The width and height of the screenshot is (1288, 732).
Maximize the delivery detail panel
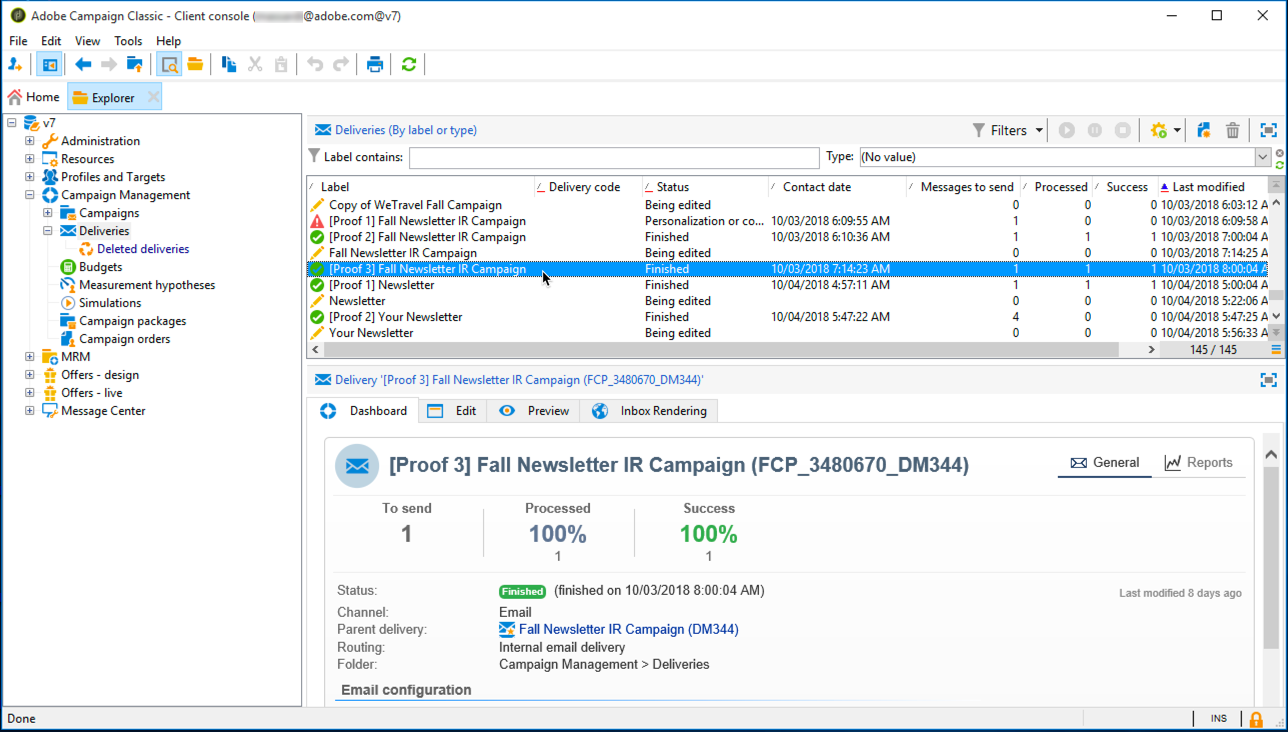(x=1269, y=380)
